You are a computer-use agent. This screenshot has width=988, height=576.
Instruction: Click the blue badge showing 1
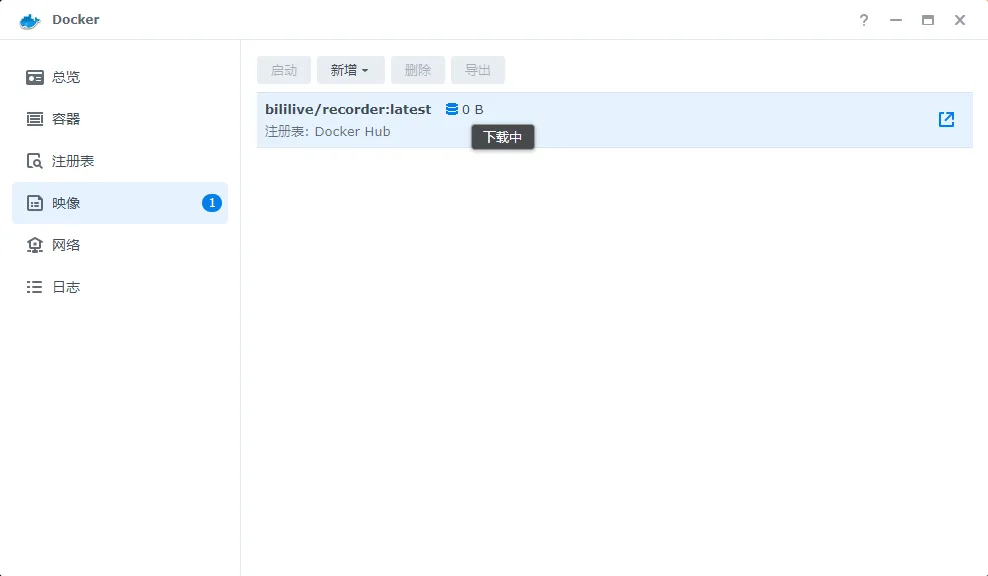point(212,203)
